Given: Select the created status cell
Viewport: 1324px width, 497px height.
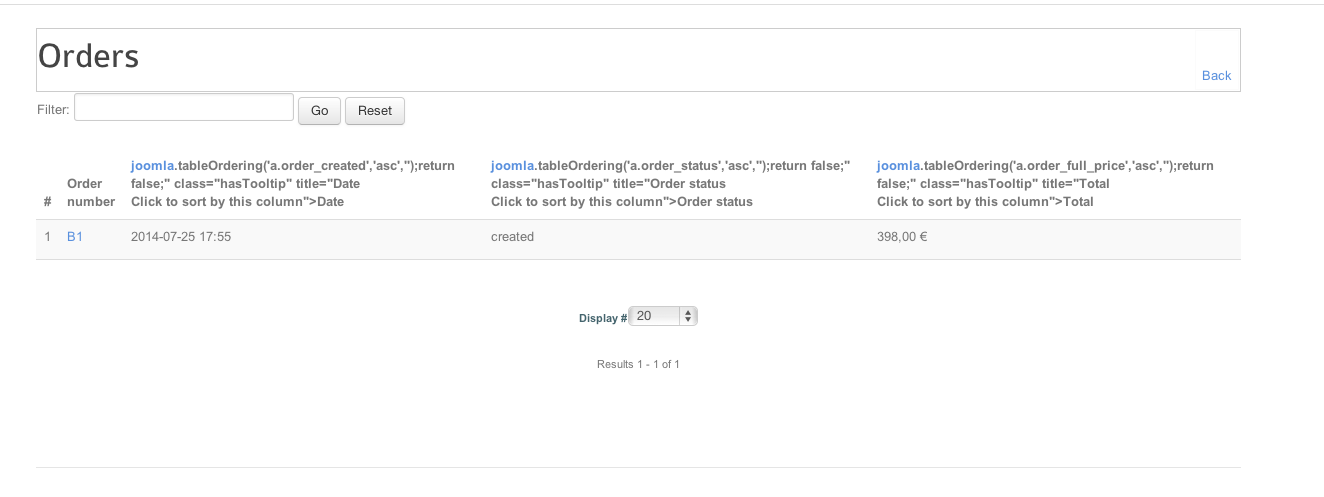Looking at the screenshot, I should pos(512,237).
